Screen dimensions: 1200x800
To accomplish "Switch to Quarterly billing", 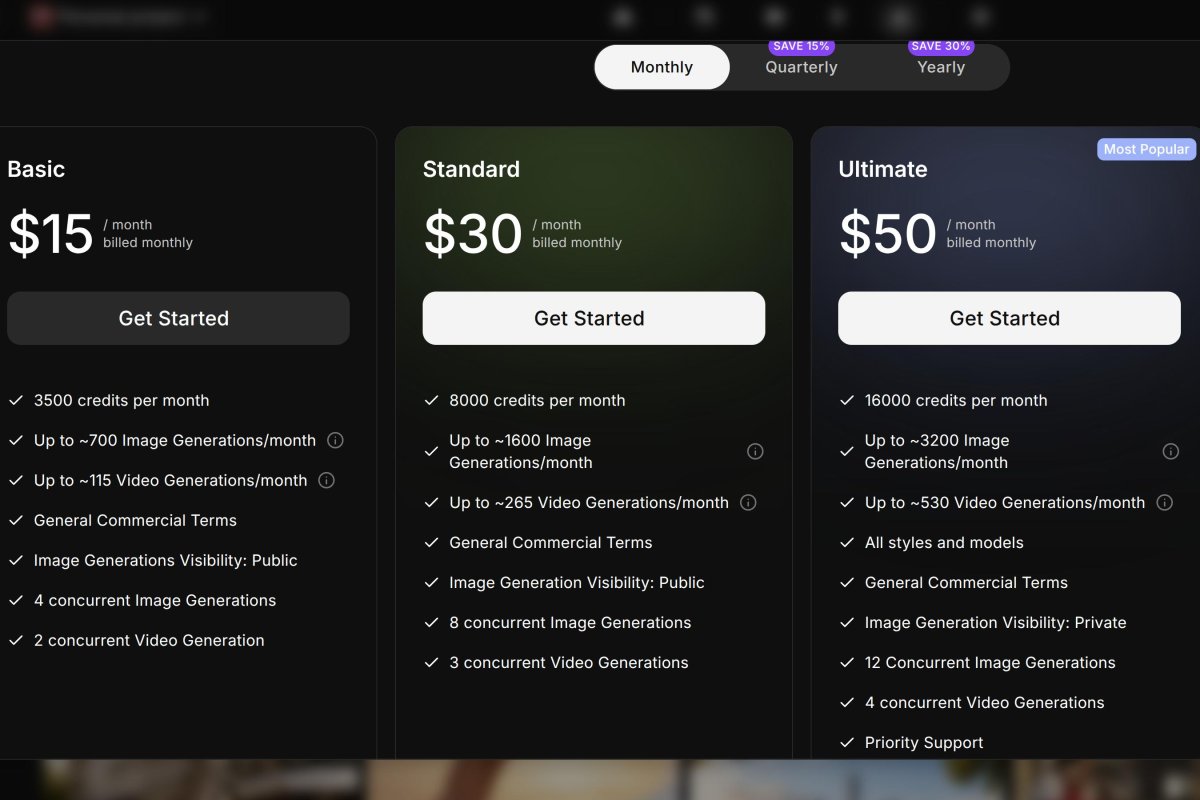I will [801, 67].
